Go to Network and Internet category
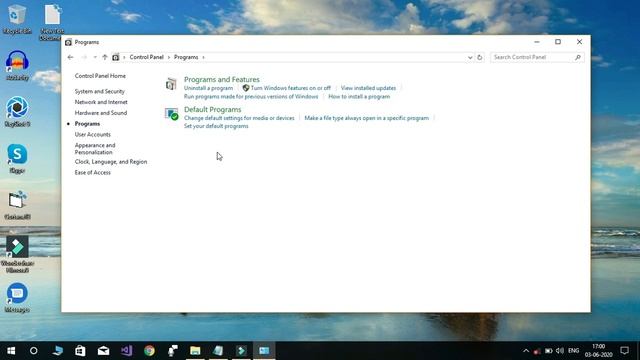This screenshot has width=640, height=360. 101,102
